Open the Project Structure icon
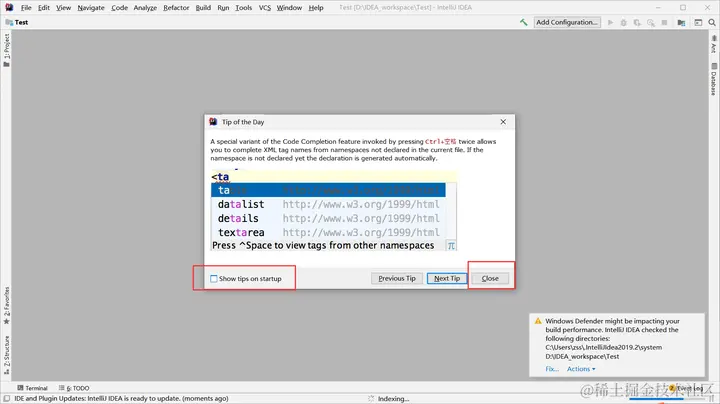Image resolution: width=720 pixels, height=404 pixels. click(681, 22)
